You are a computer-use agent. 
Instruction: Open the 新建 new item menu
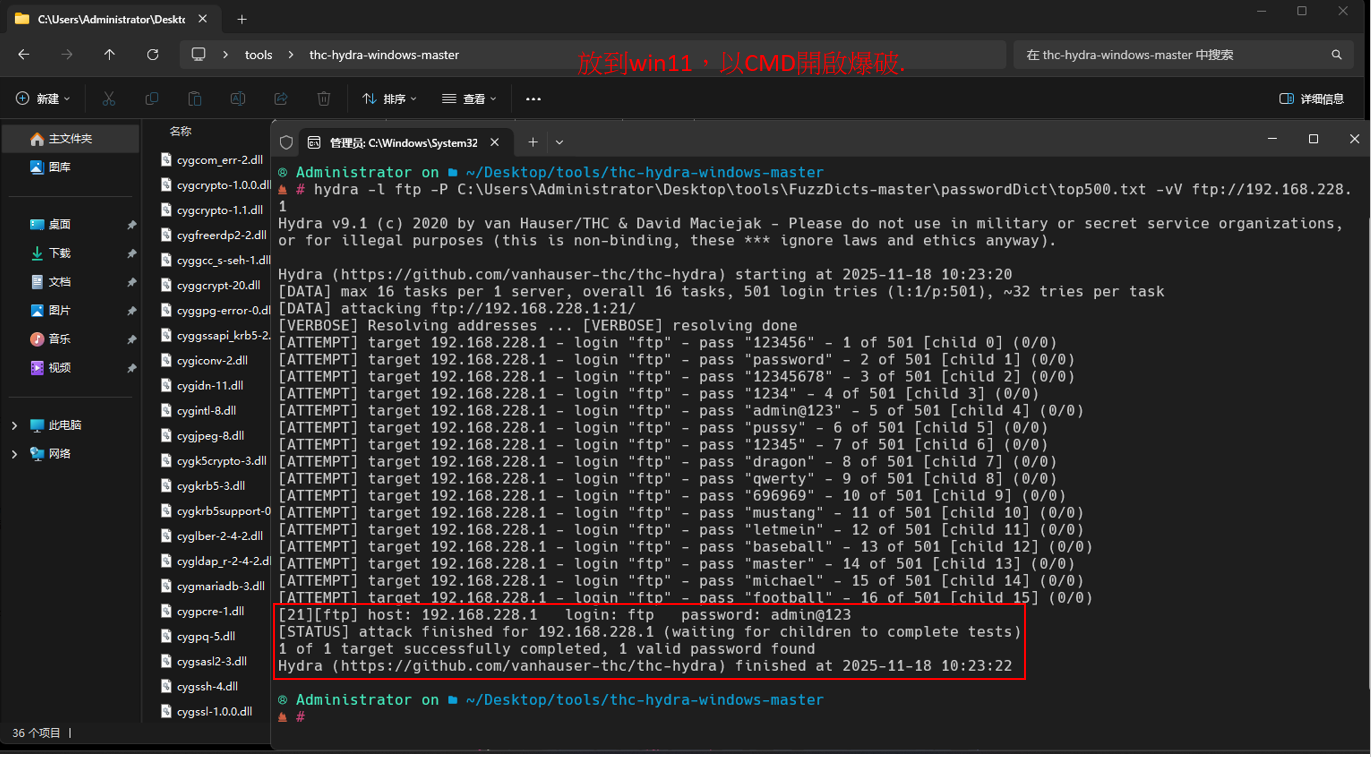[x=43, y=99]
